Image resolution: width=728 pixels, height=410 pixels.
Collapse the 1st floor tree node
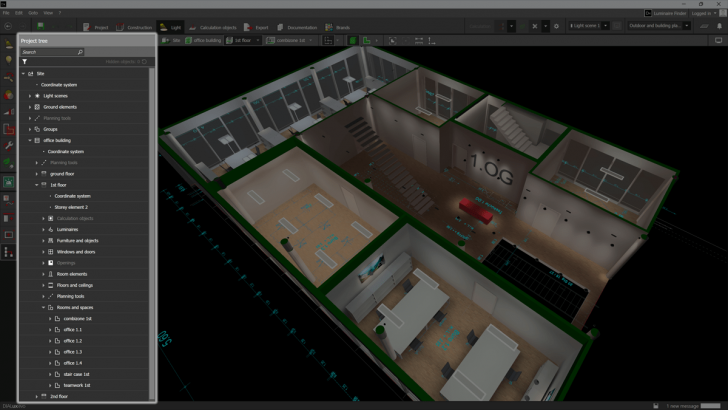click(x=37, y=185)
